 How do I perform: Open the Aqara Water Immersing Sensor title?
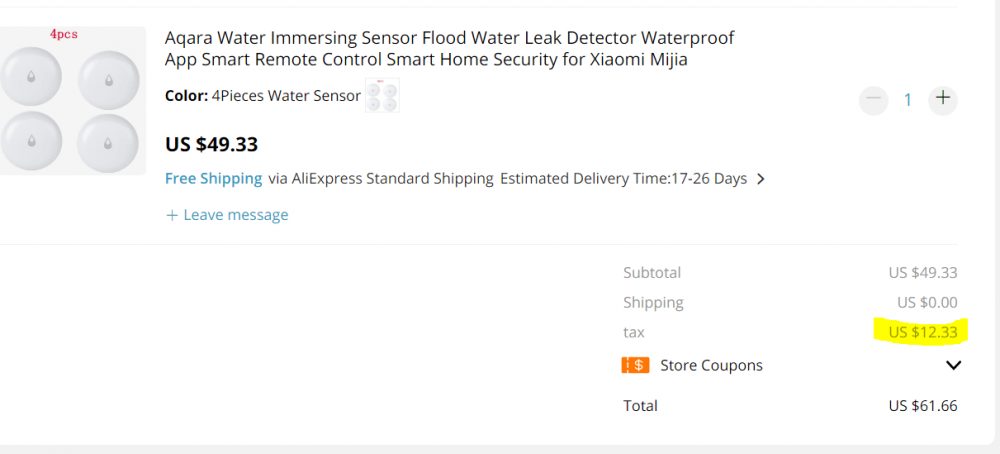click(x=449, y=49)
